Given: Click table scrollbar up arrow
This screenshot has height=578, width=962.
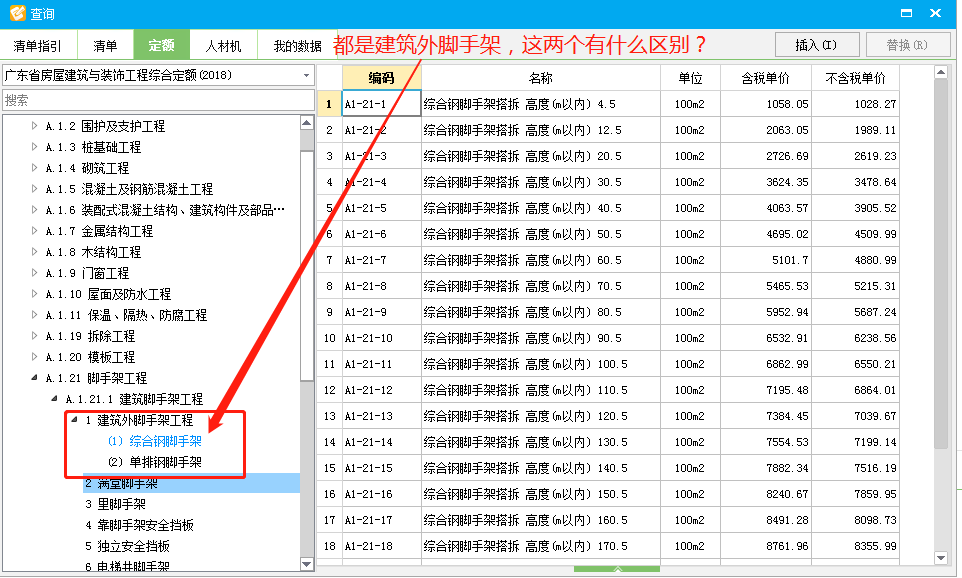Looking at the screenshot, I should point(941,72).
